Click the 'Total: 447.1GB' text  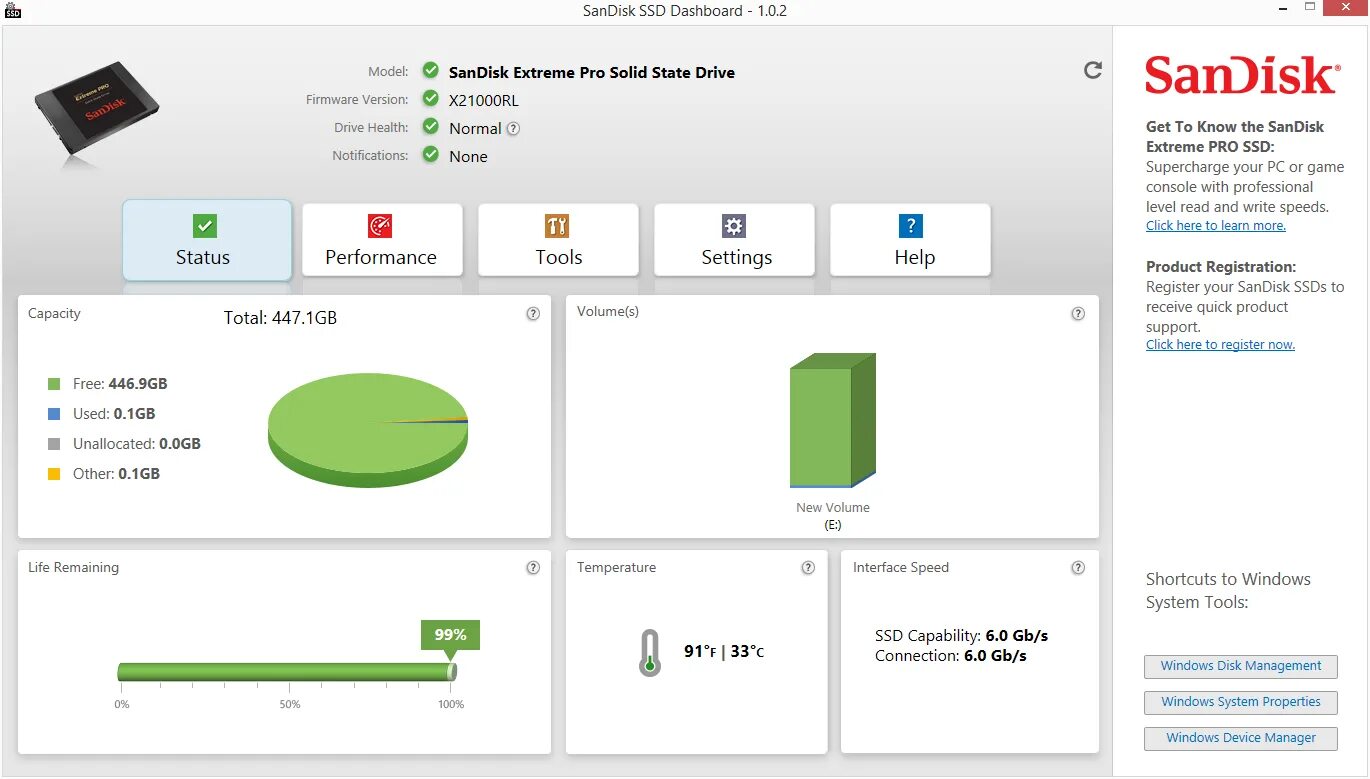280,318
